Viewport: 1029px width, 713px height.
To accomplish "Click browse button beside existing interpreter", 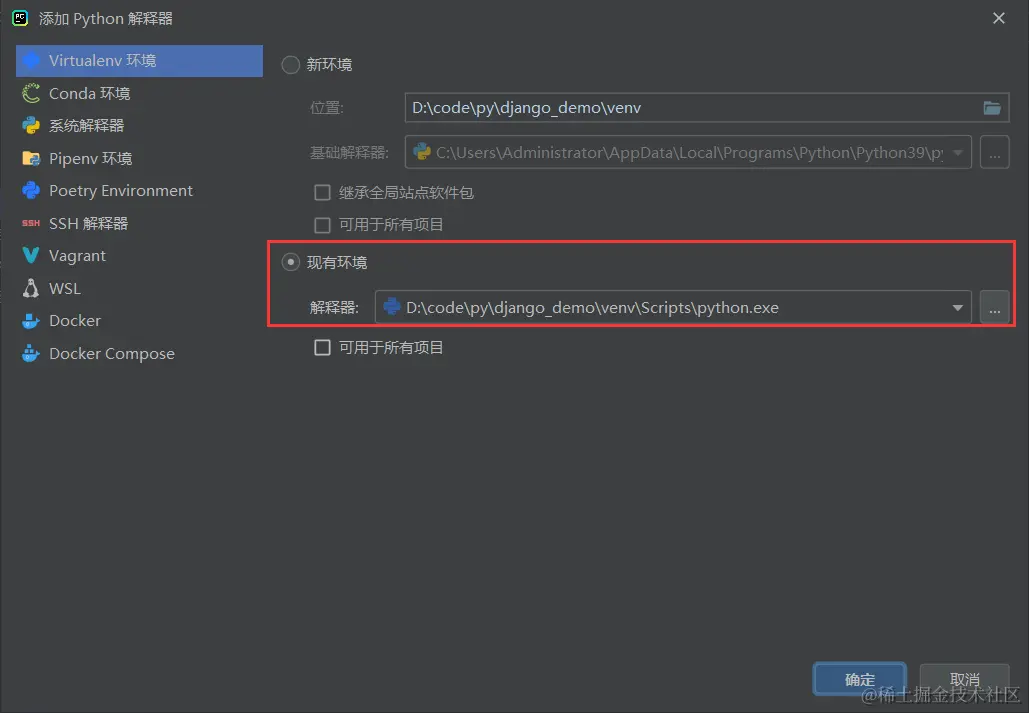I will pyautogui.click(x=994, y=307).
